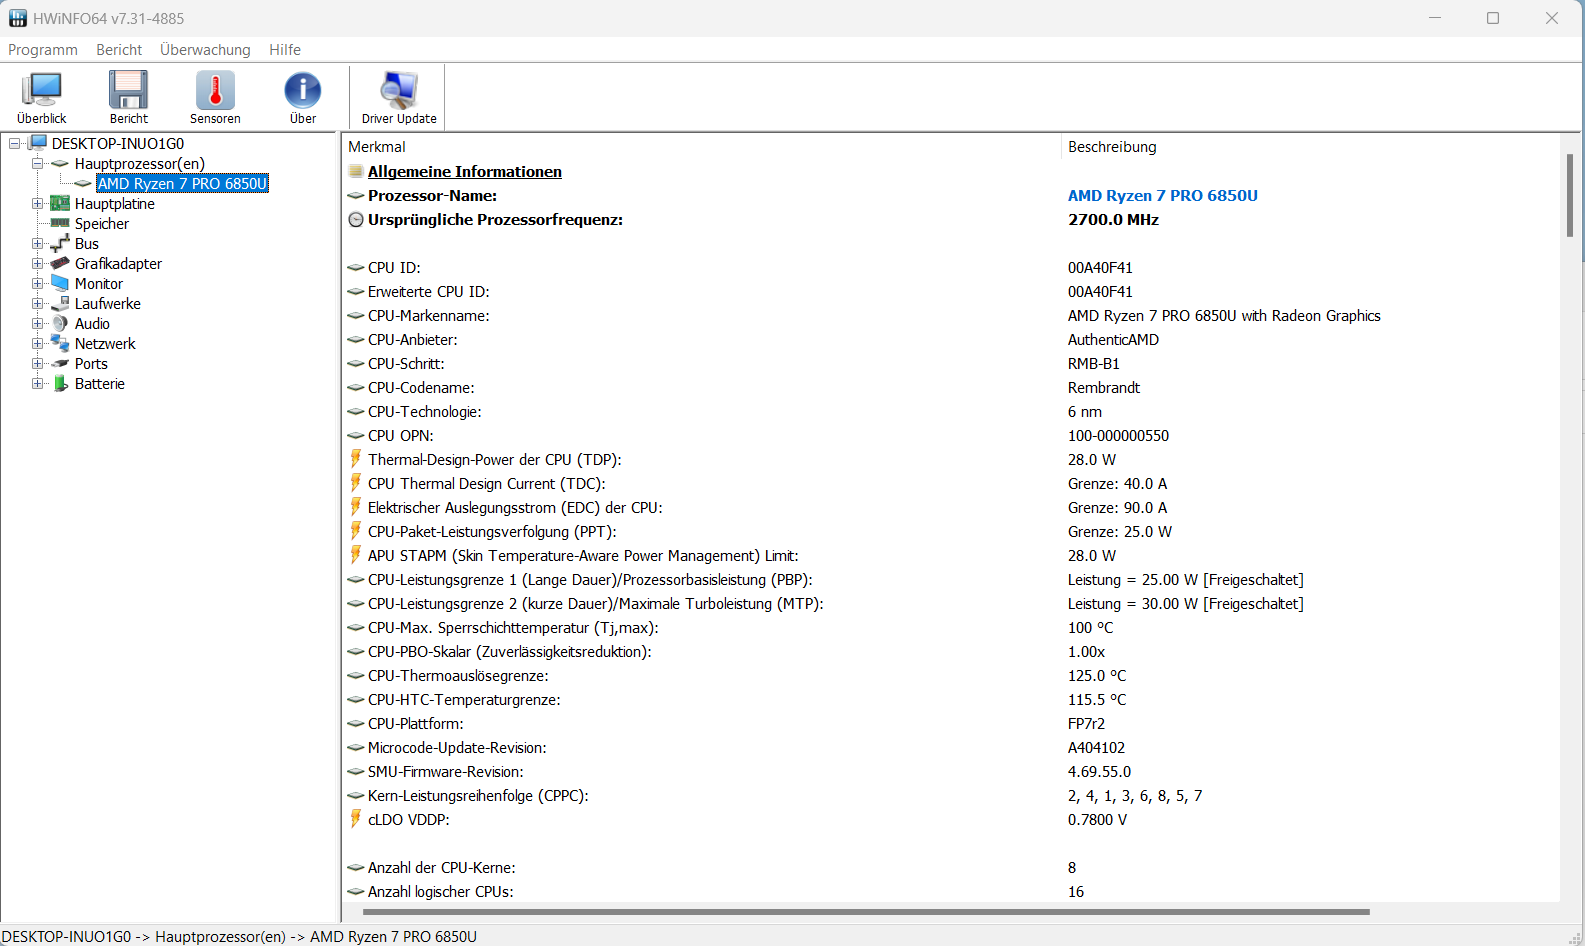Open the Überwachung menu

coord(205,50)
